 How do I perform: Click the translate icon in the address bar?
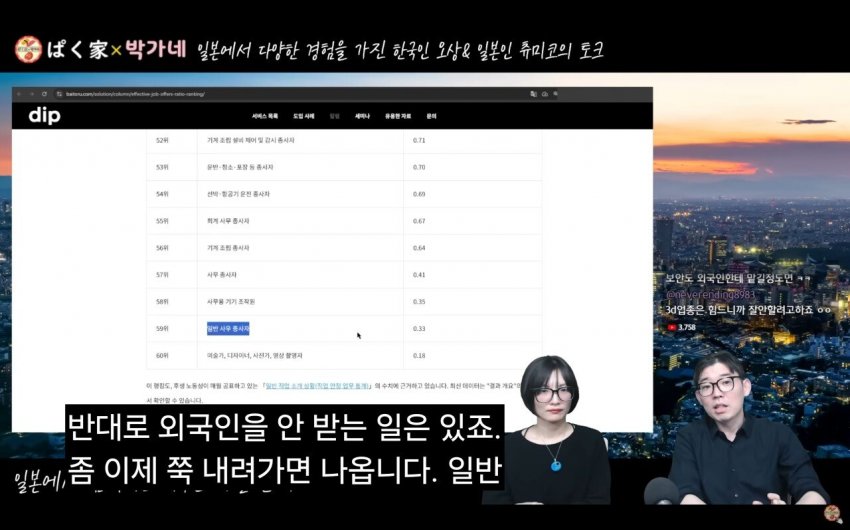[532, 94]
